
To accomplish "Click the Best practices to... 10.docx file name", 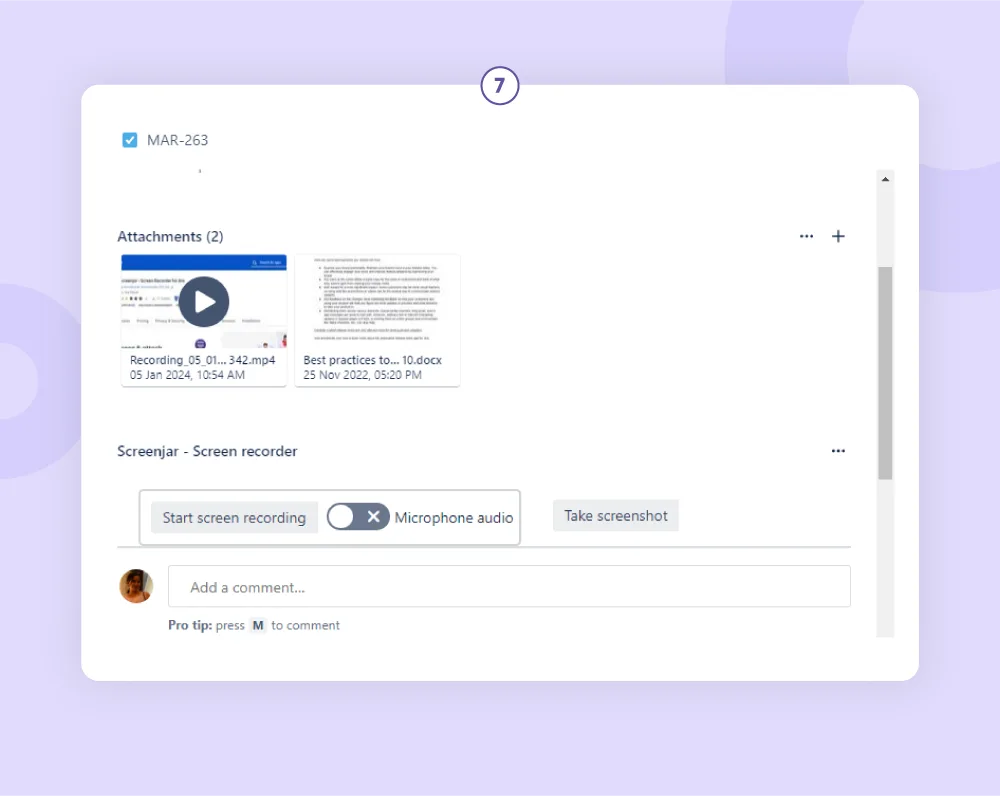I will click(x=372, y=360).
